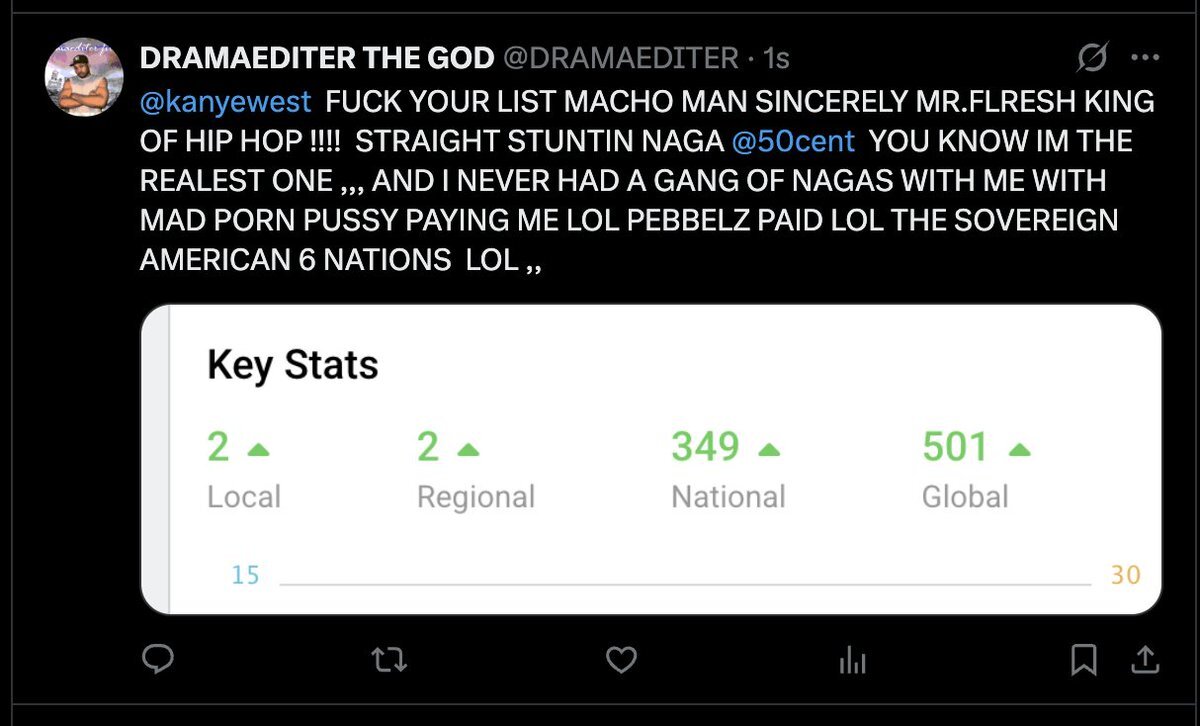Screen dimensions: 1200x726
Task: Bookmark this tweet
Action: coord(1084,659)
